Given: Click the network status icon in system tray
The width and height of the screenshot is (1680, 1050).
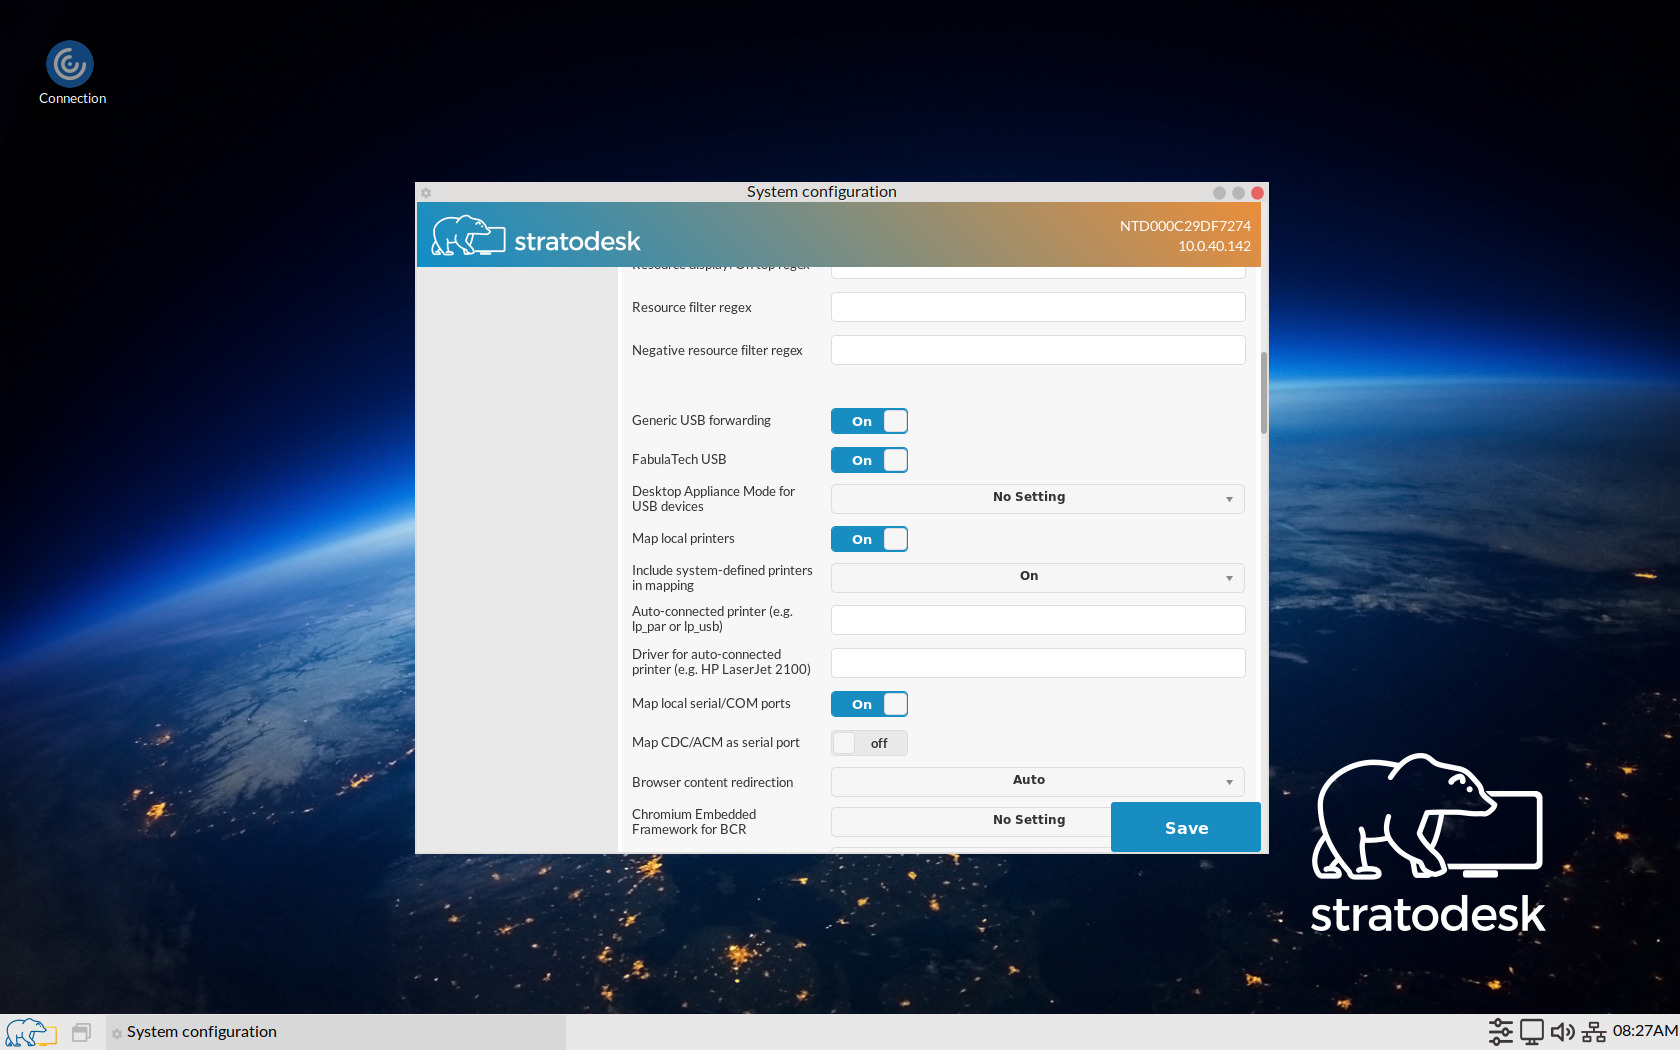Looking at the screenshot, I should point(1592,1031).
